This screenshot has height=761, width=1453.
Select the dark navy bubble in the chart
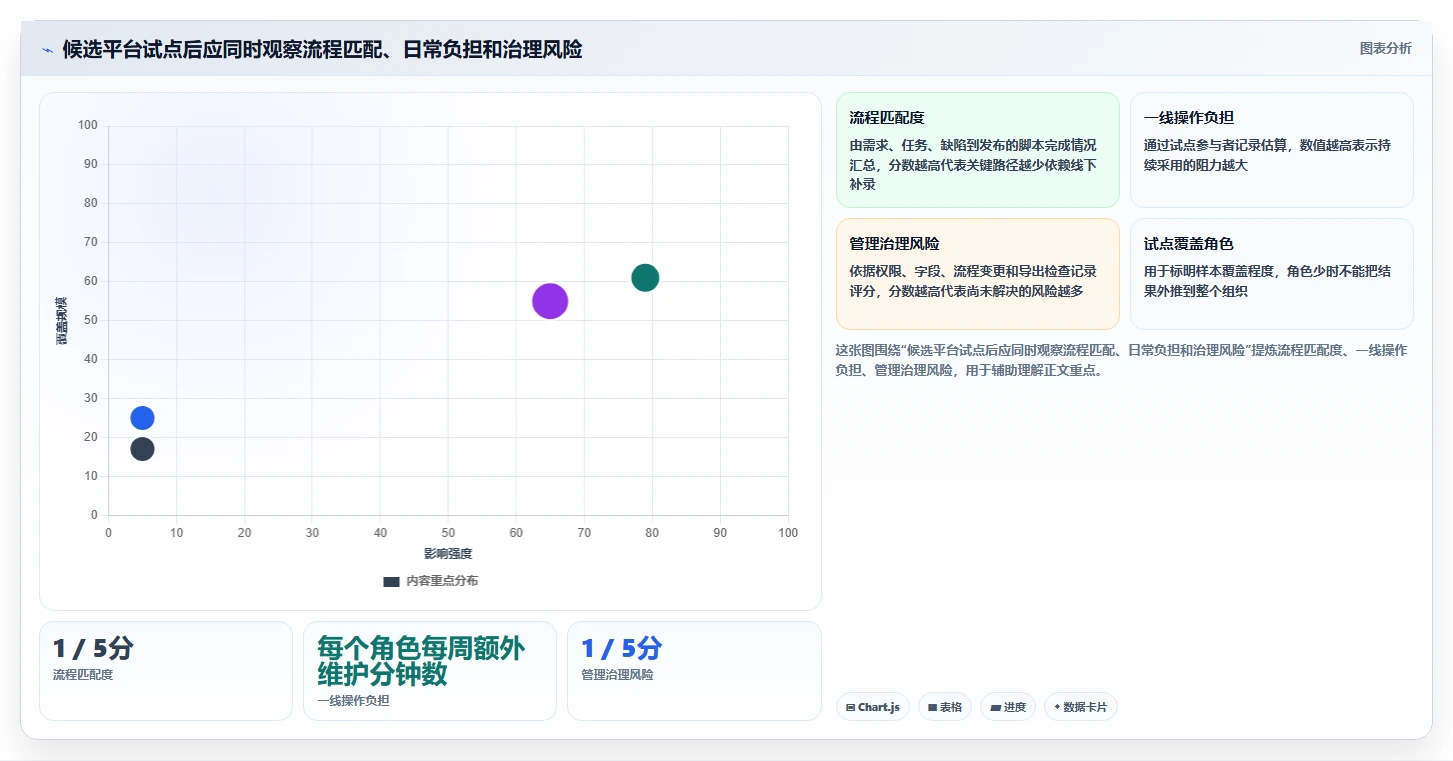[x=142, y=449]
